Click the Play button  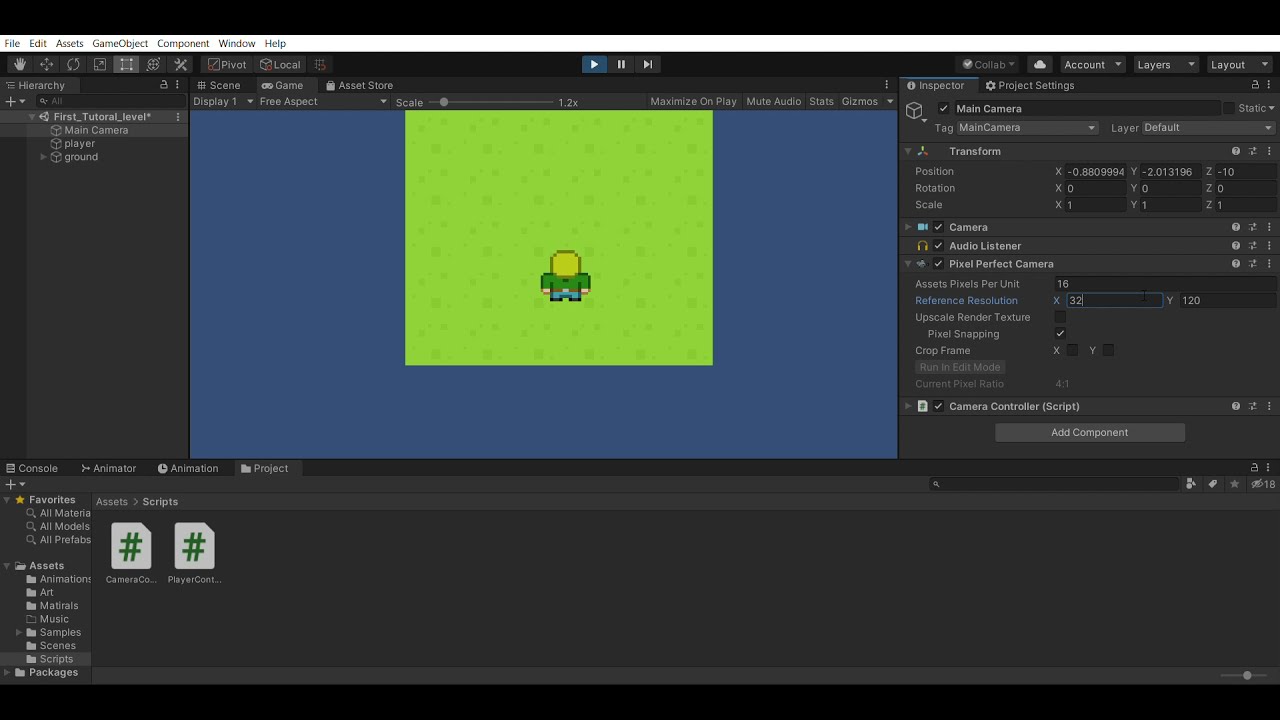(x=594, y=64)
